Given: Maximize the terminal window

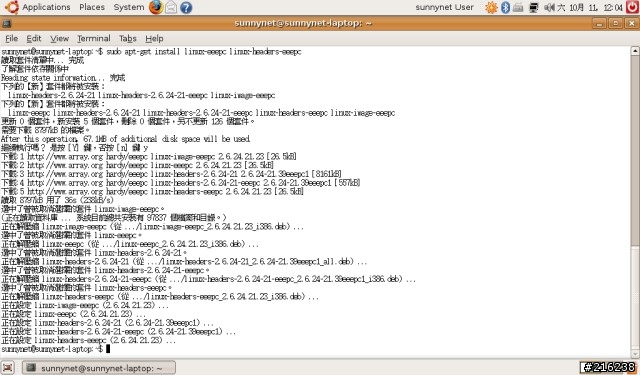Looking at the screenshot, I should tap(616, 23).
